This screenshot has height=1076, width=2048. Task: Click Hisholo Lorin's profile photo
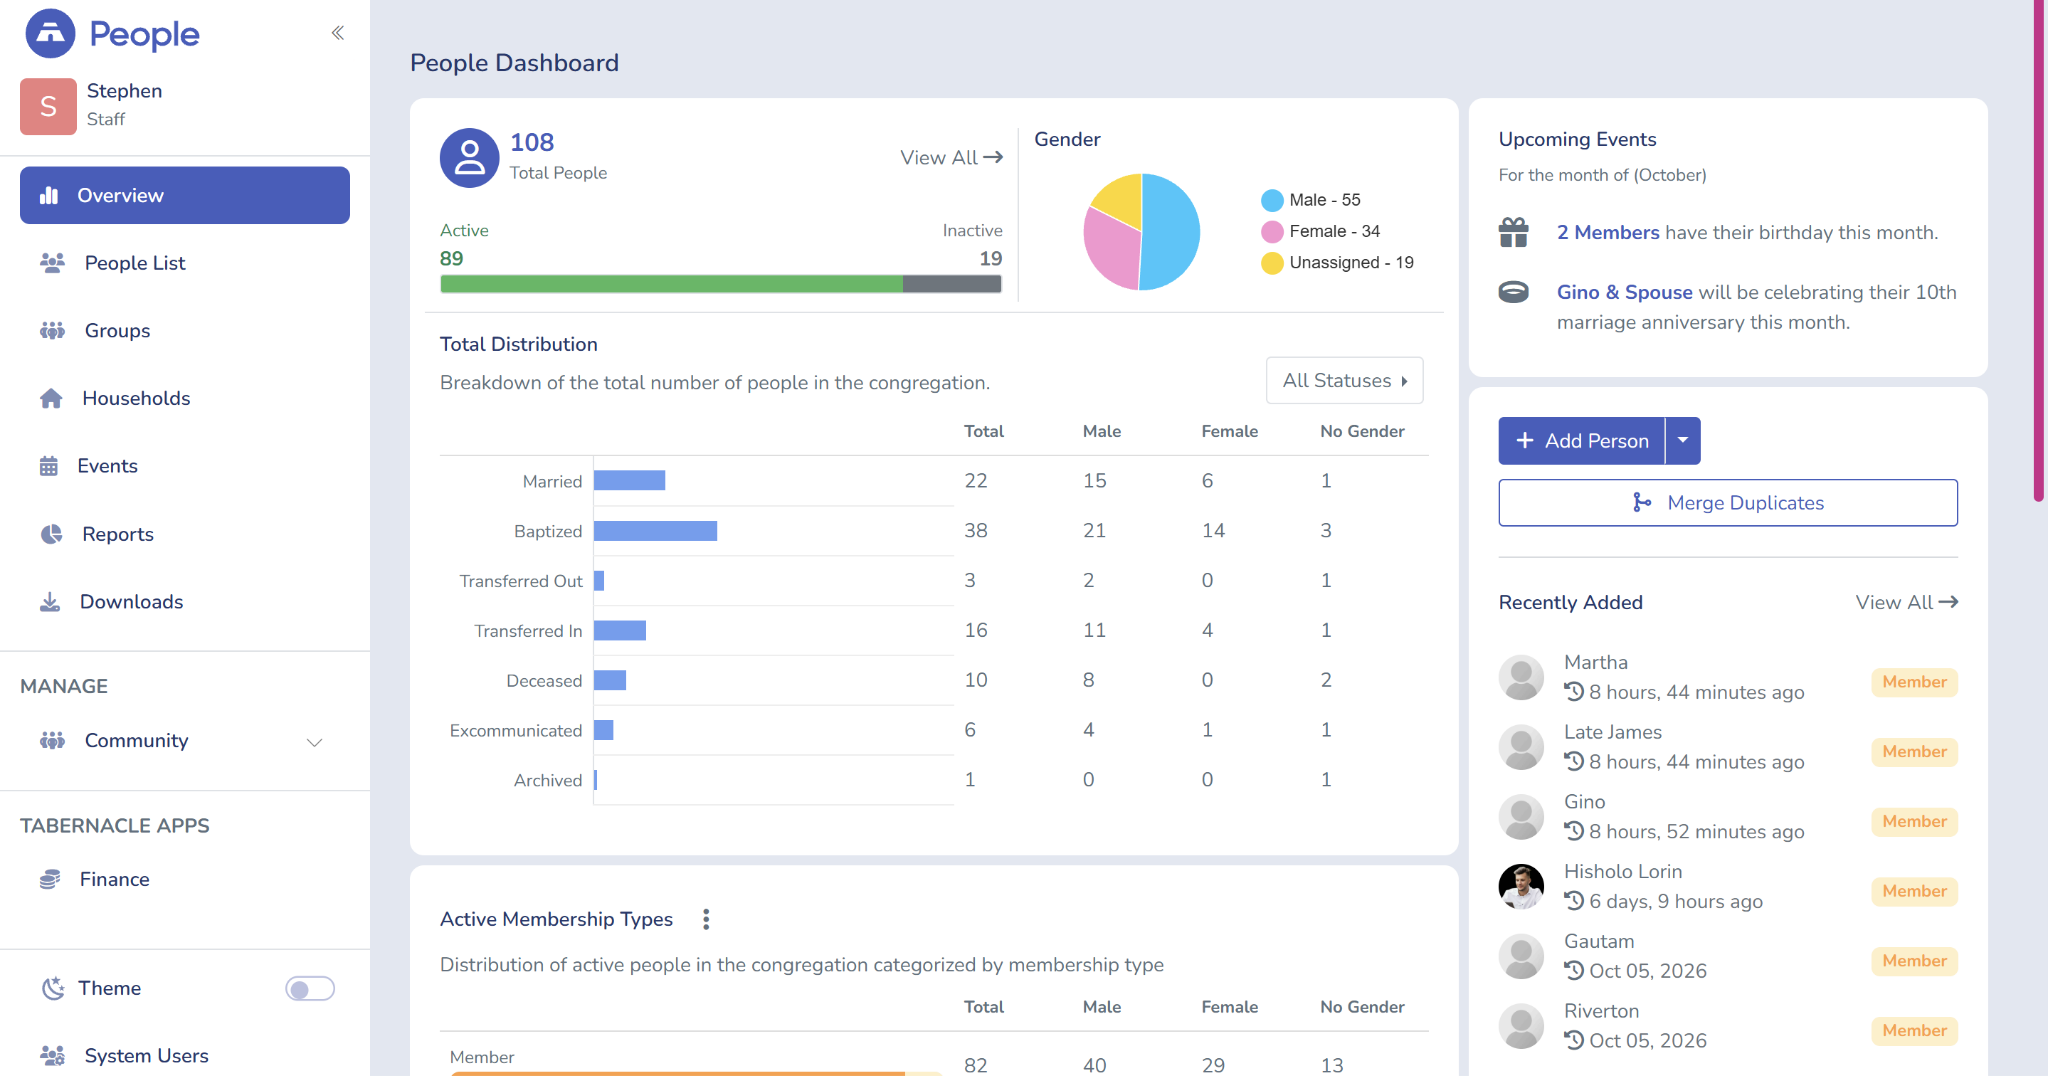point(1521,886)
